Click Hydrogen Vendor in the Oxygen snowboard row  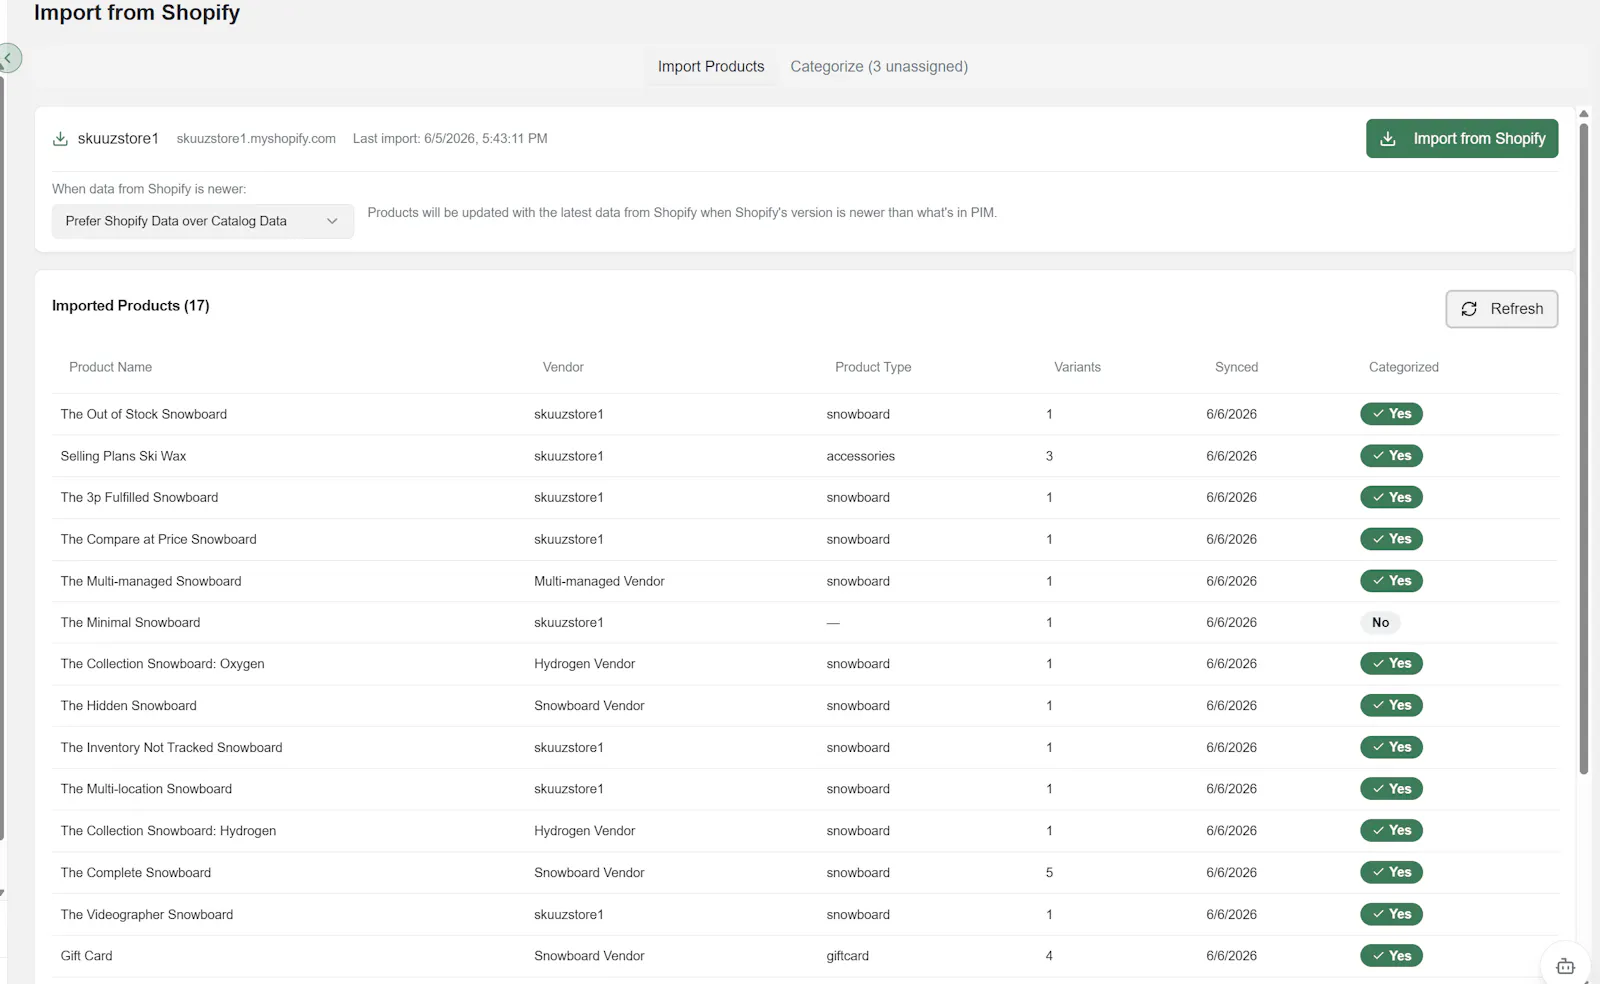click(x=584, y=664)
